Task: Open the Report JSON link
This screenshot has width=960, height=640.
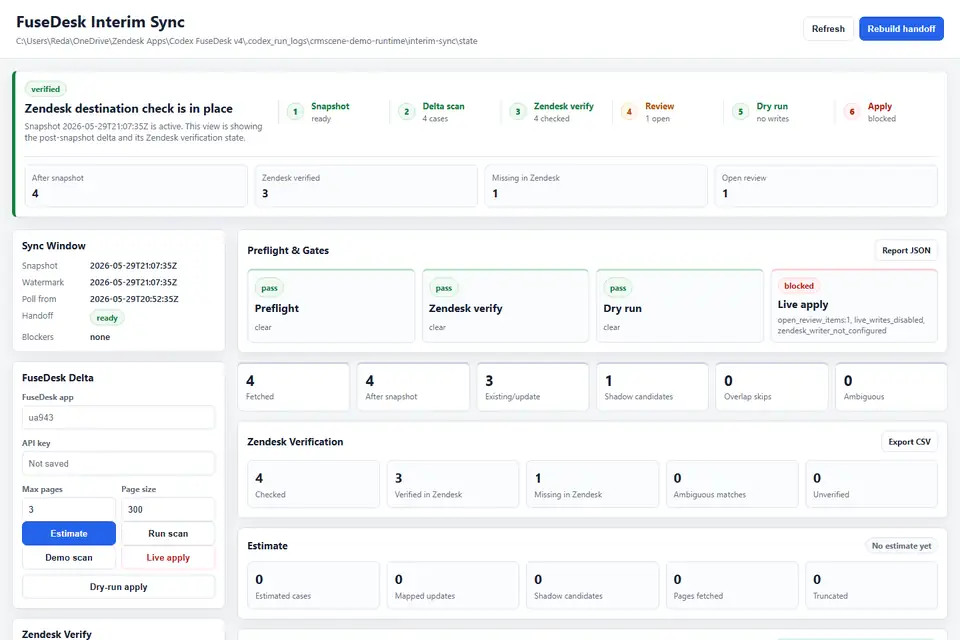Action: pyautogui.click(x=906, y=250)
